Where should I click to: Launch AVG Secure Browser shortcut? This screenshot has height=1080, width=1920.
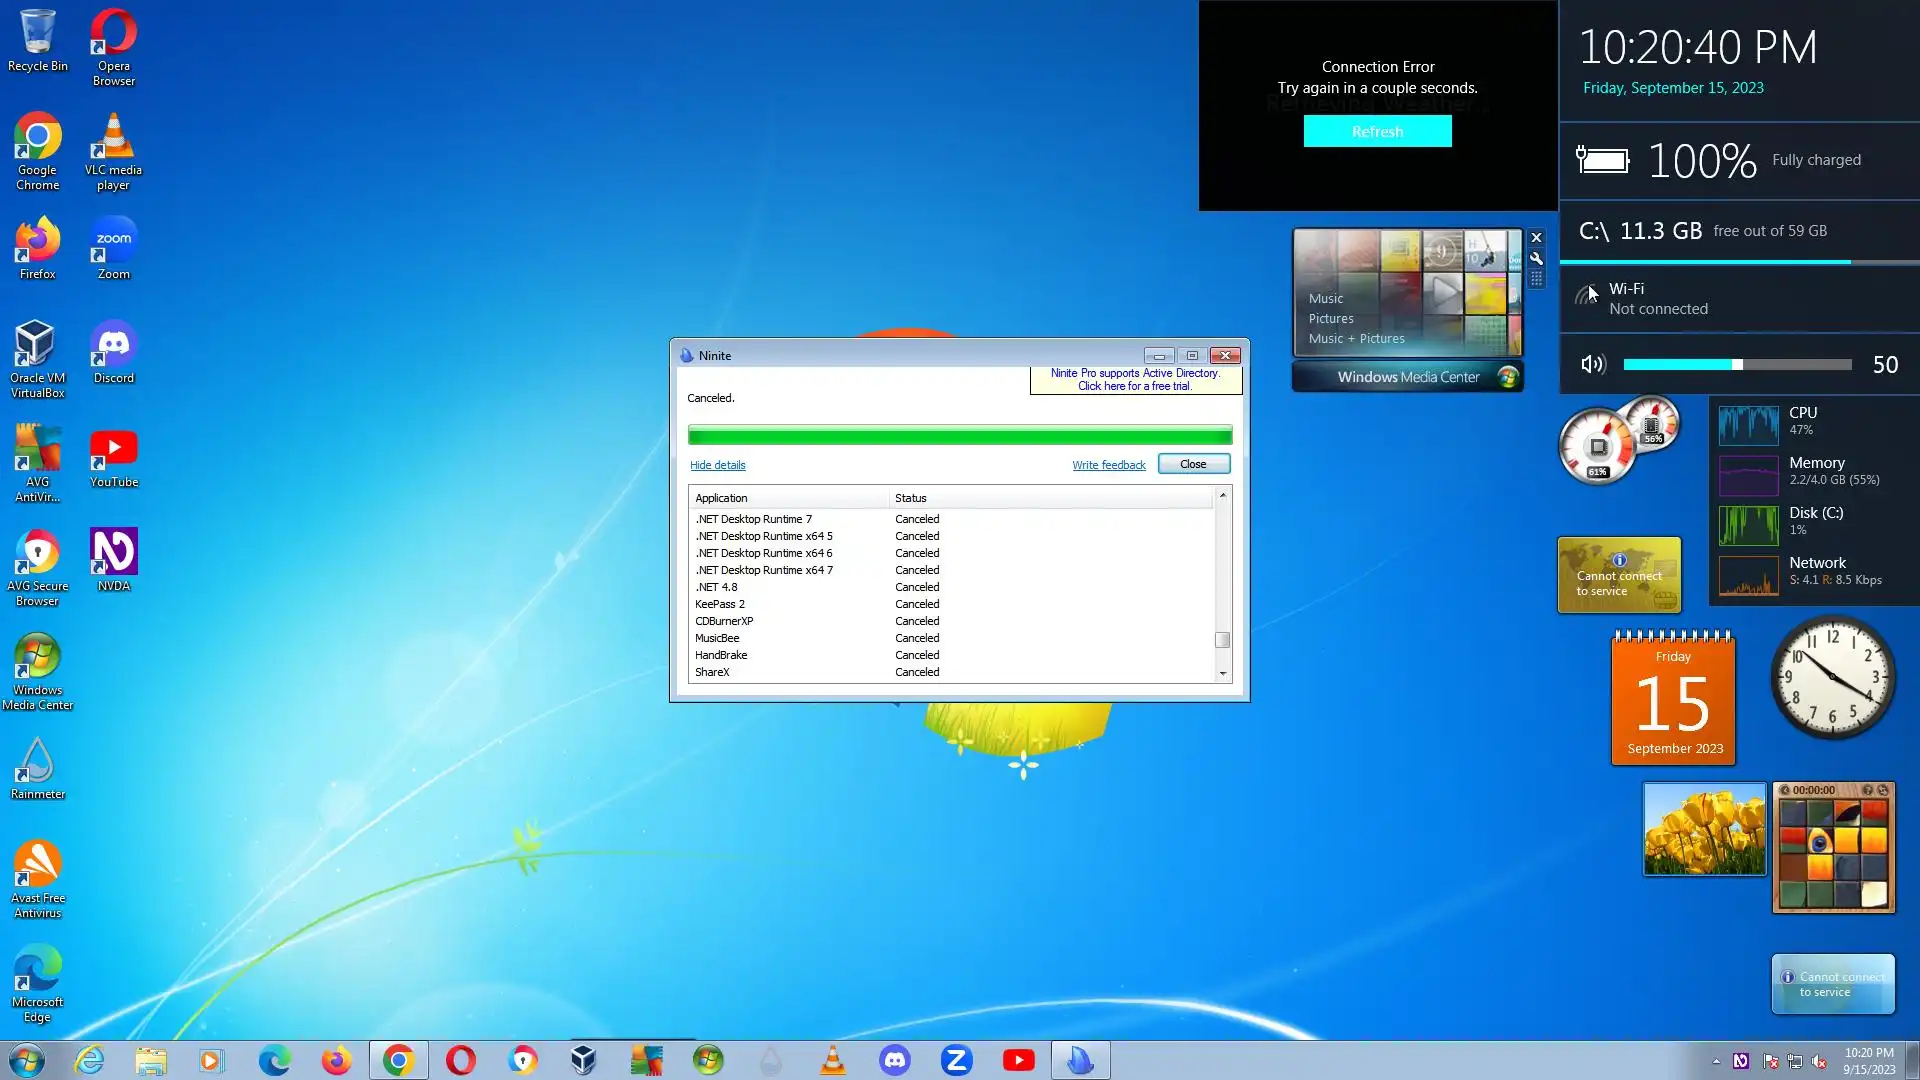pos(37,567)
